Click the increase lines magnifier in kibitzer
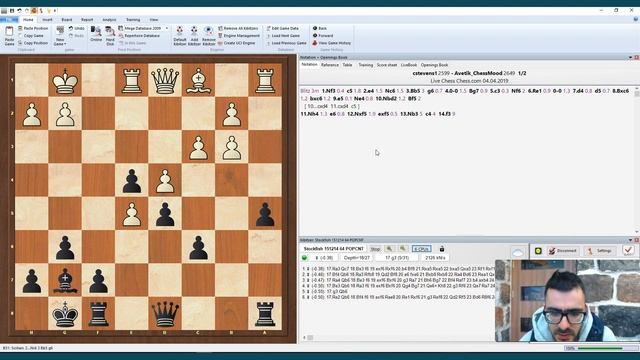The image size is (640, 360). 403,249
